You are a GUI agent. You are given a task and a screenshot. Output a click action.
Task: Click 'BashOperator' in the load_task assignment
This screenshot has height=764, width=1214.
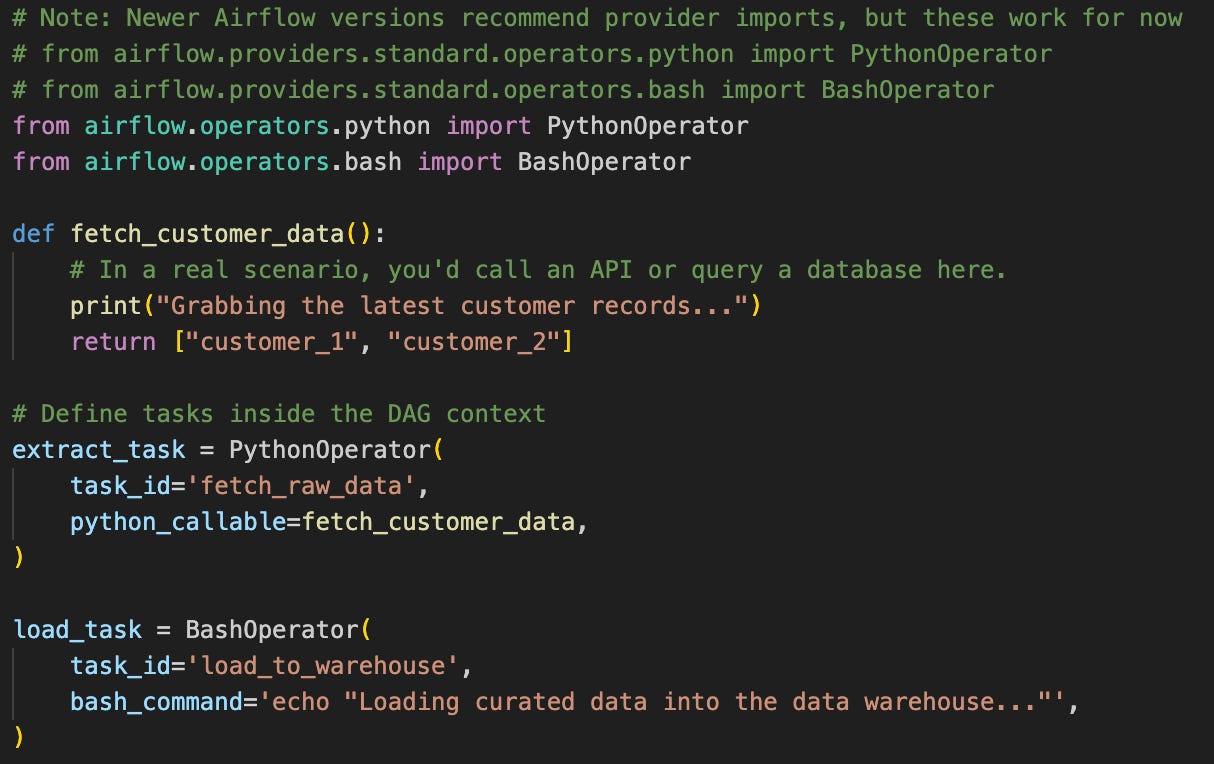tap(272, 630)
